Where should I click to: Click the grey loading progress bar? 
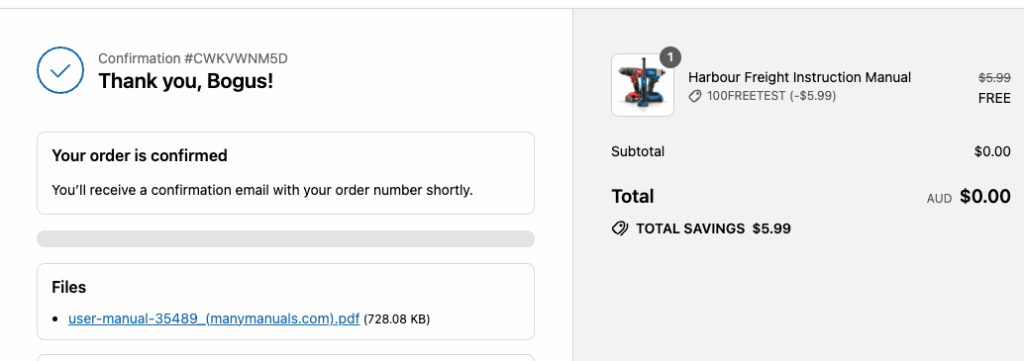[x=285, y=239]
